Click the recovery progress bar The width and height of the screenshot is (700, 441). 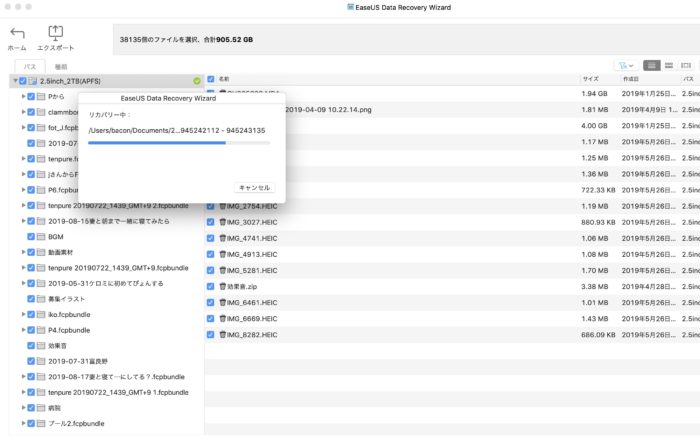179,143
